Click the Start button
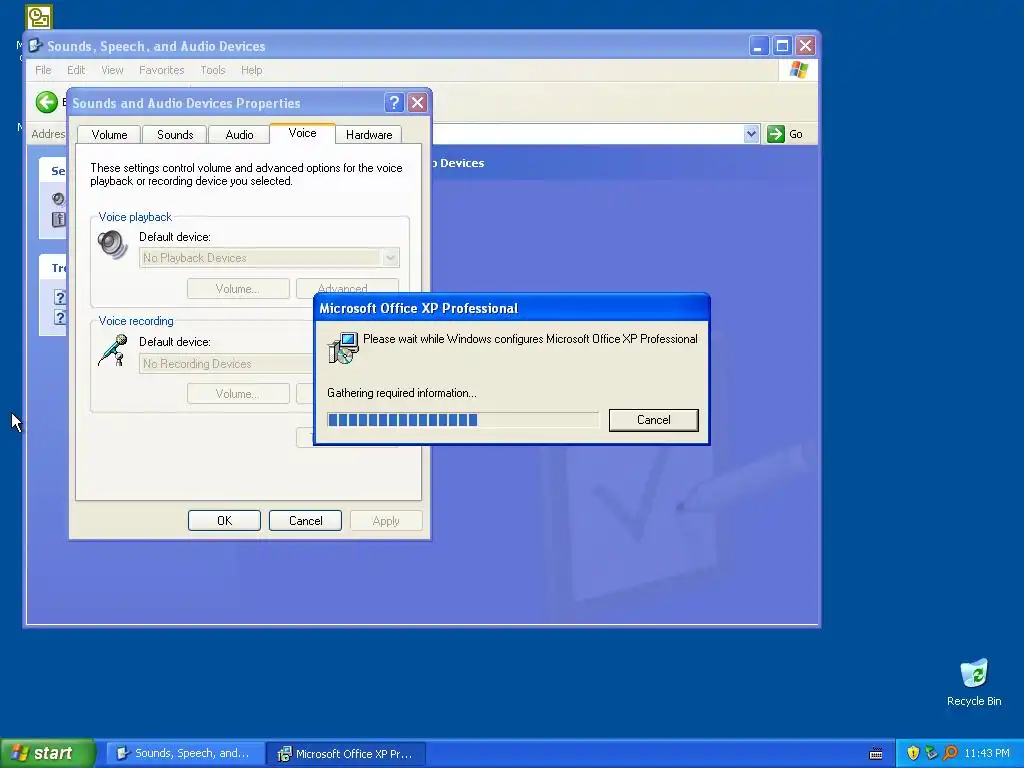 [x=48, y=753]
